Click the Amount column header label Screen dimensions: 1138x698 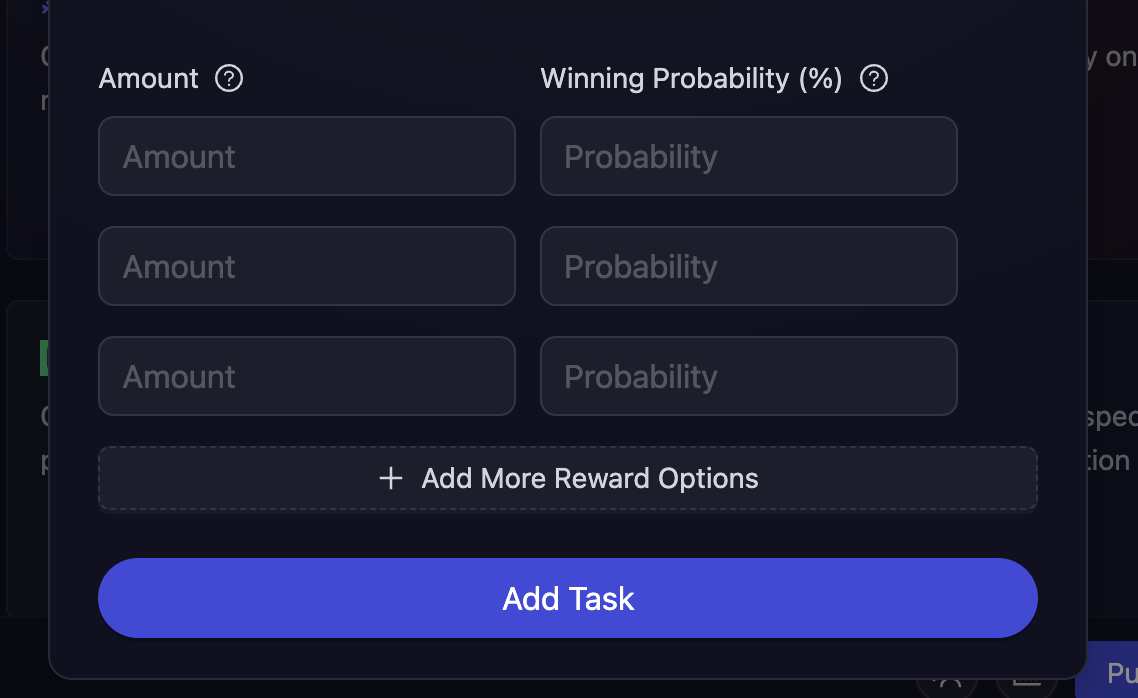tap(148, 78)
